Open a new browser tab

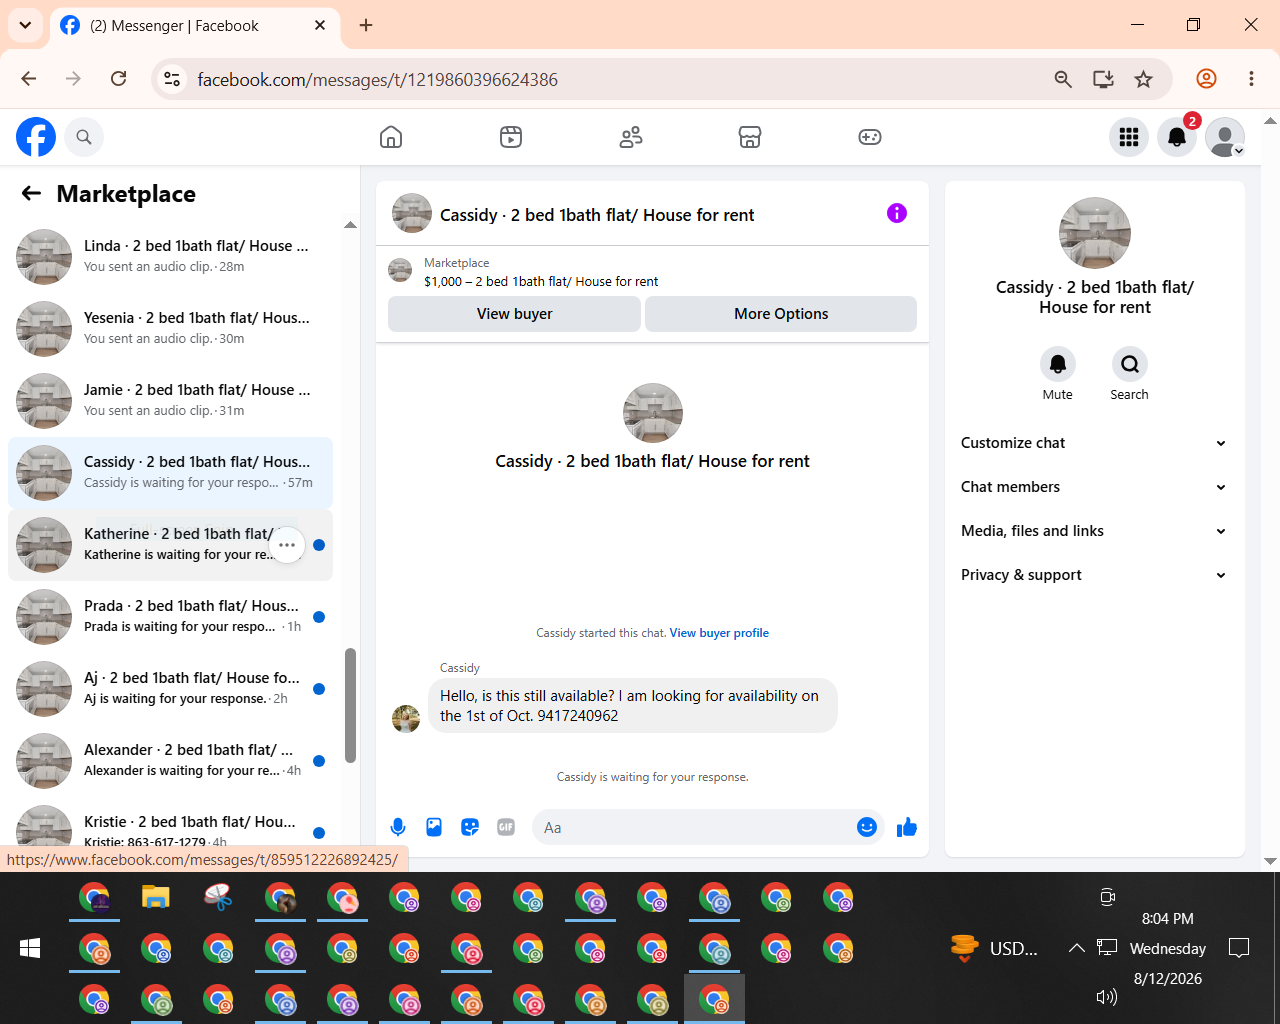366,25
